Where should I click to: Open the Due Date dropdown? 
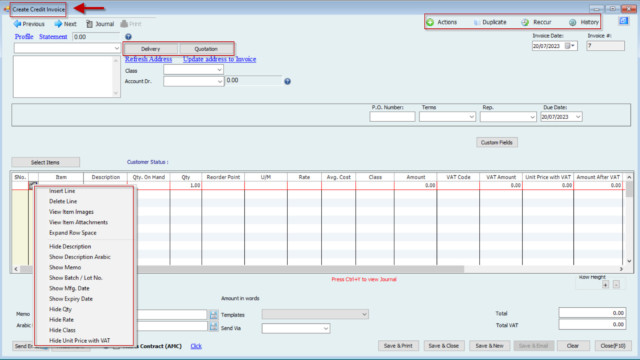click(578, 117)
